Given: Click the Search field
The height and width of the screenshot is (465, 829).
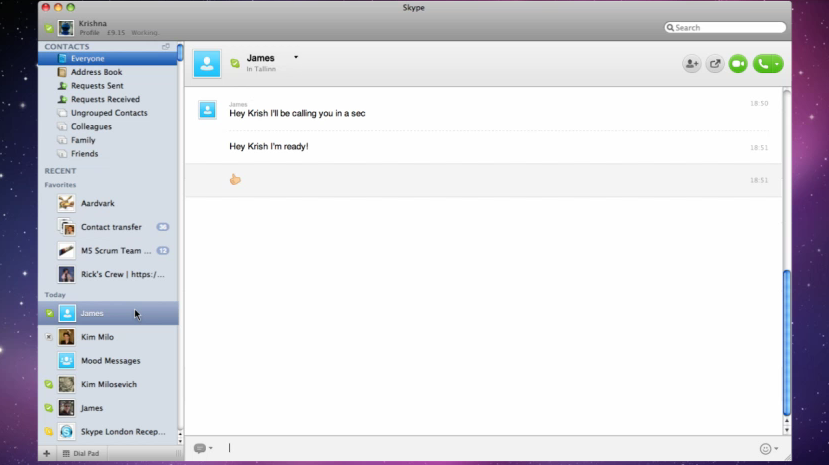Looking at the screenshot, I should point(728,28).
